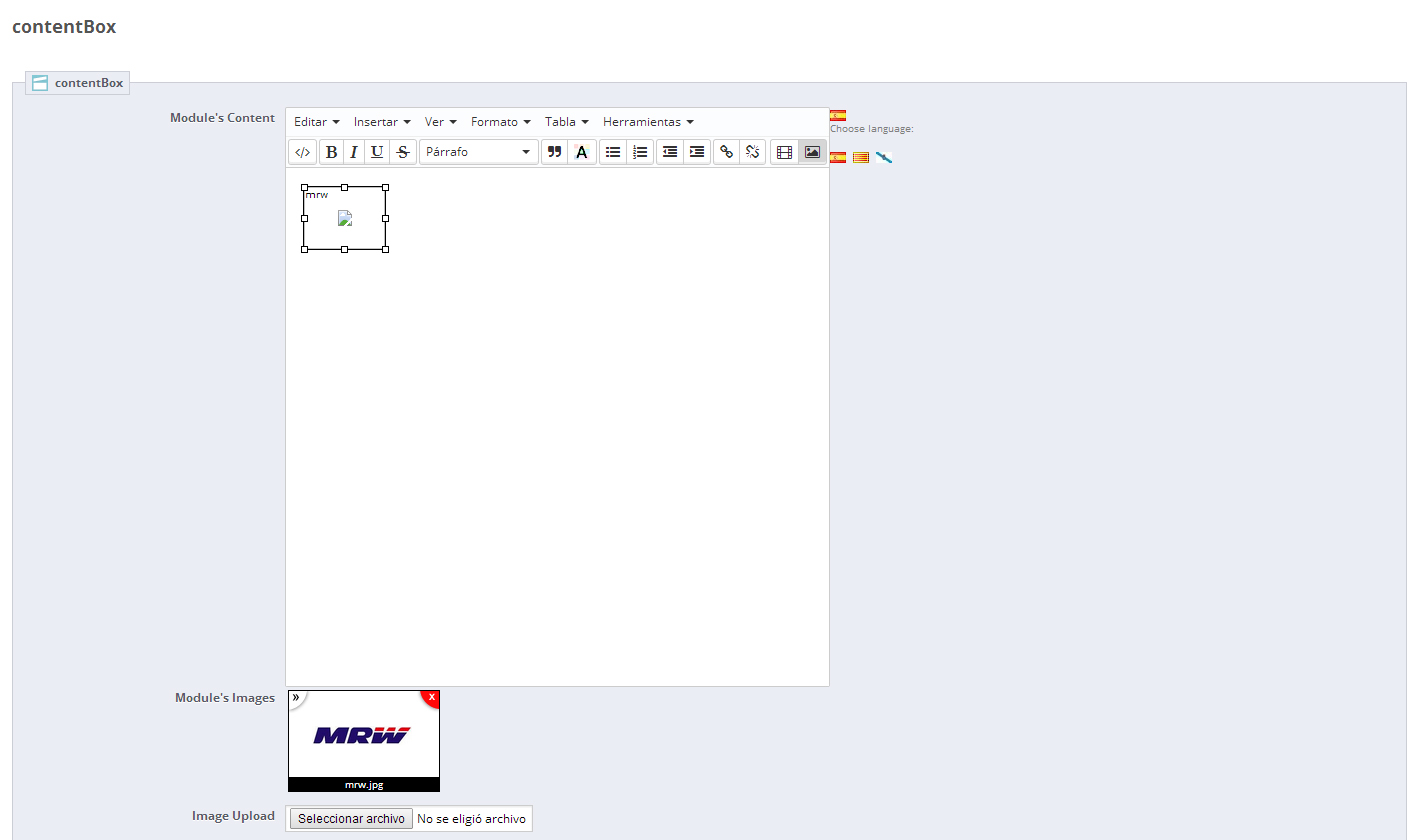This screenshot has width=1407, height=840.
Task: Increase indent of the paragraph
Action: click(x=697, y=152)
